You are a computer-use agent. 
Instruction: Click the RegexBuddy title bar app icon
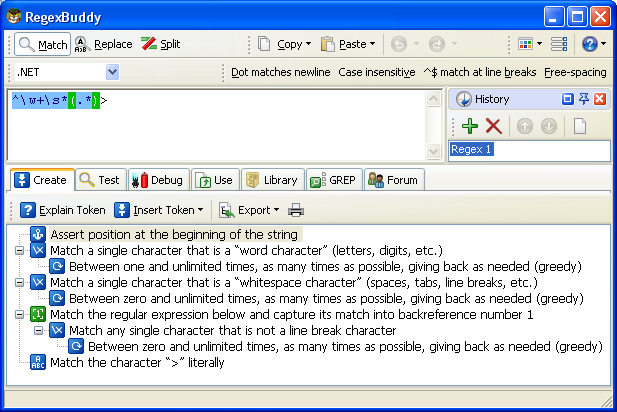pos(14,17)
